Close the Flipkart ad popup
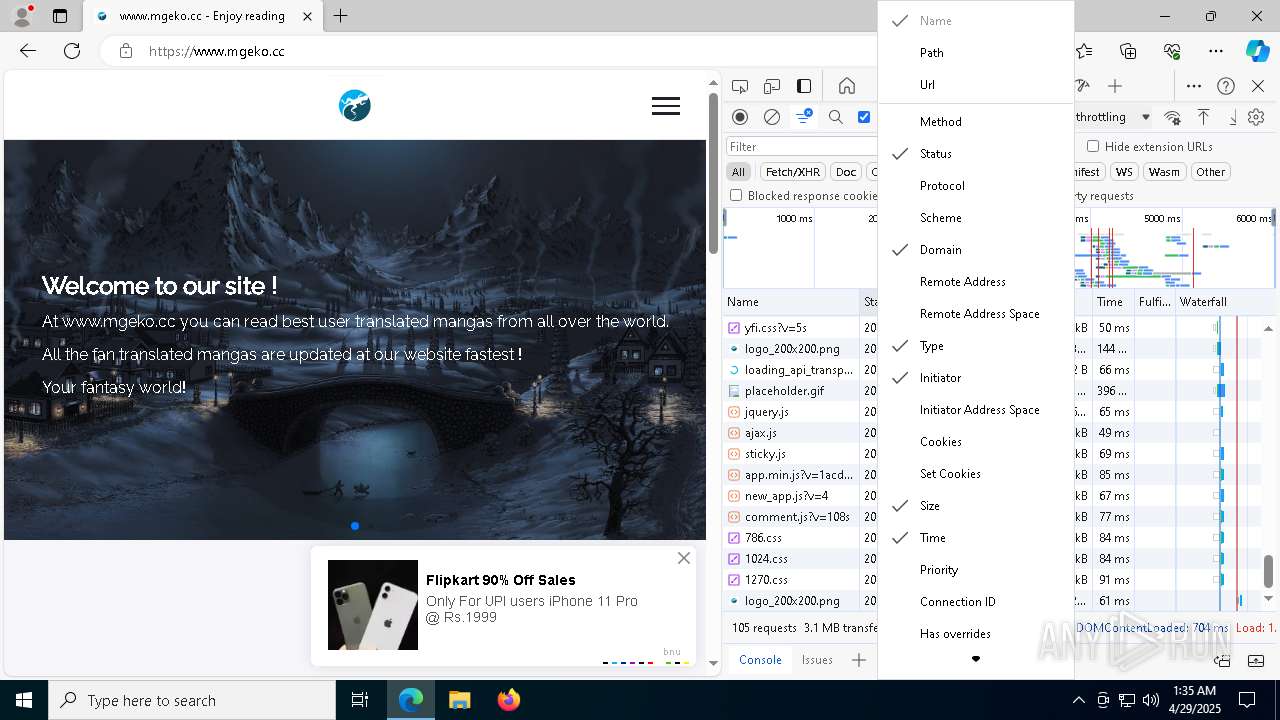This screenshot has height=720, width=1280. (684, 558)
